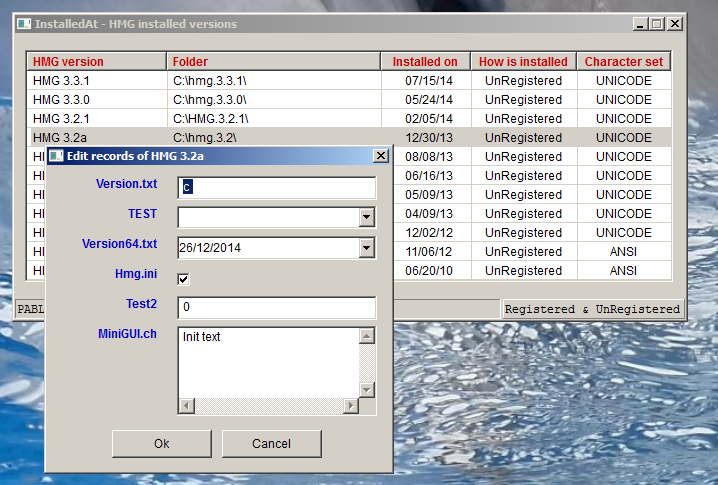
Task: Click the 06/20/10 install date cell
Action: pyautogui.click(x=429, y=271)
